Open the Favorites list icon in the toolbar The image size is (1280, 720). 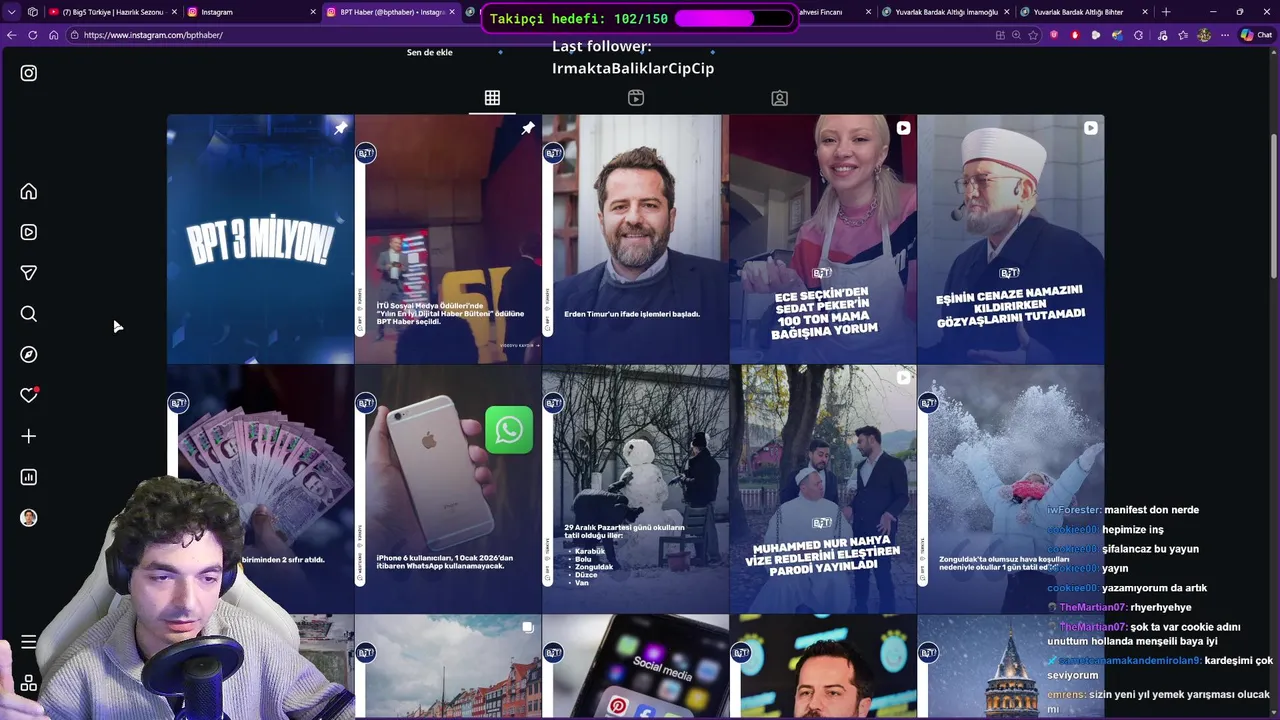pos(1183,35)
